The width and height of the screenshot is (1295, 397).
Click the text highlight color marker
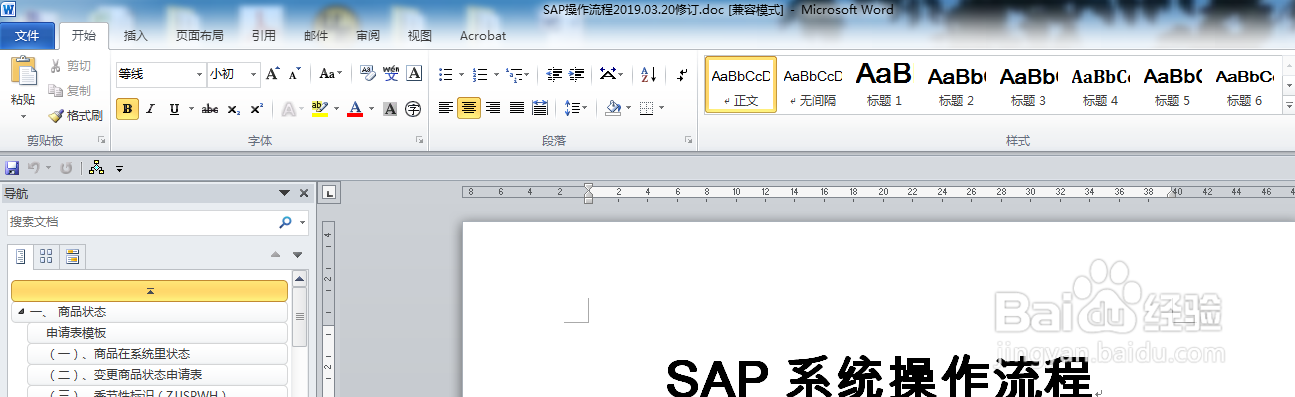point(319,109)
